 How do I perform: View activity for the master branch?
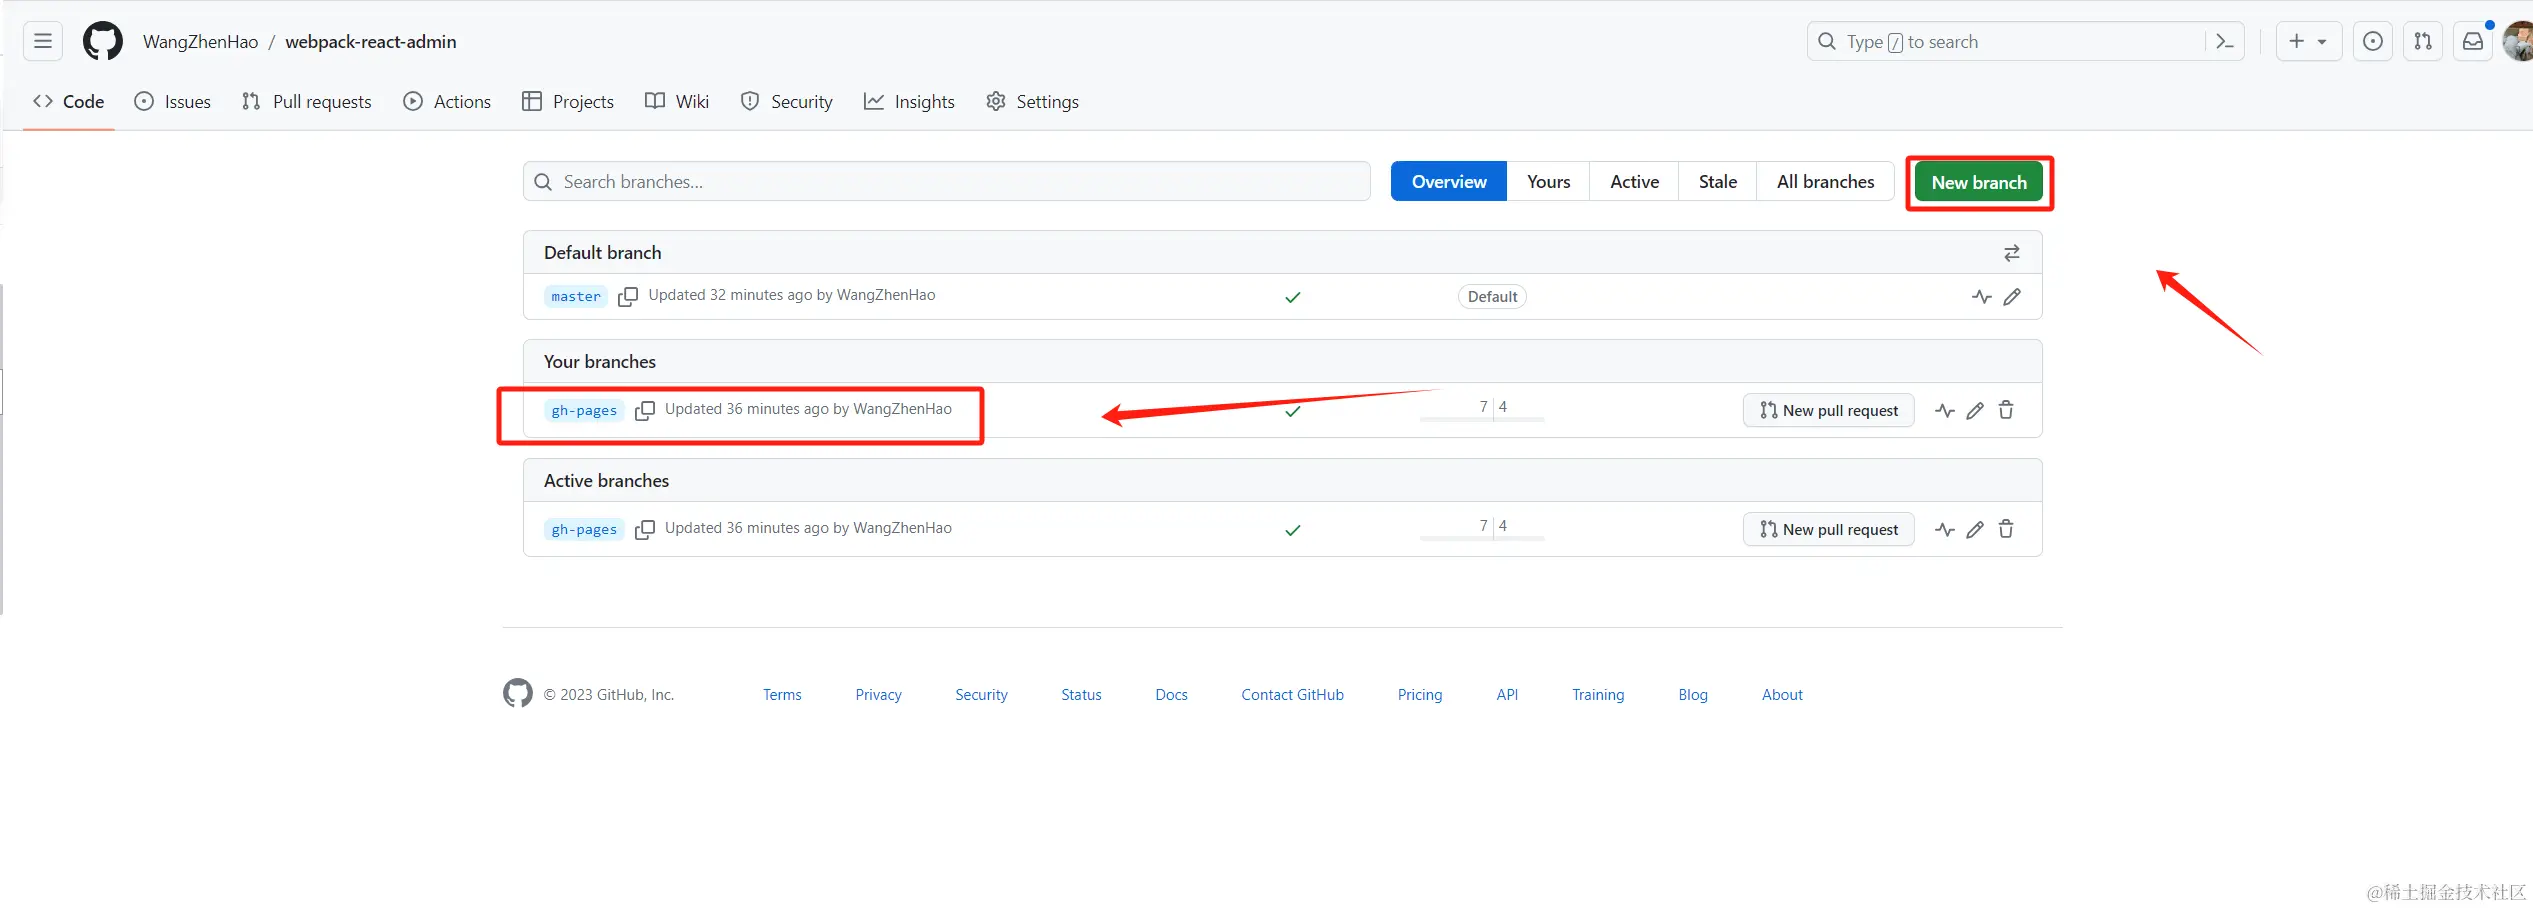coord(1982,297)
